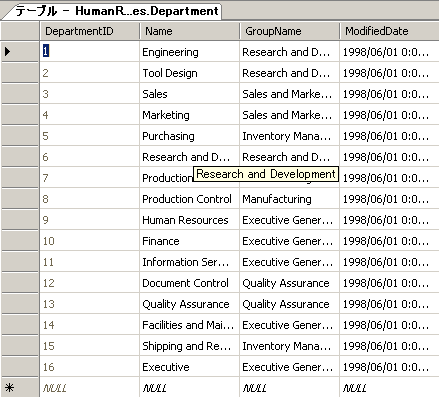The image size is (439, 397).
Task: Click the GroupName column header
Action: click(x=289, y=31)
